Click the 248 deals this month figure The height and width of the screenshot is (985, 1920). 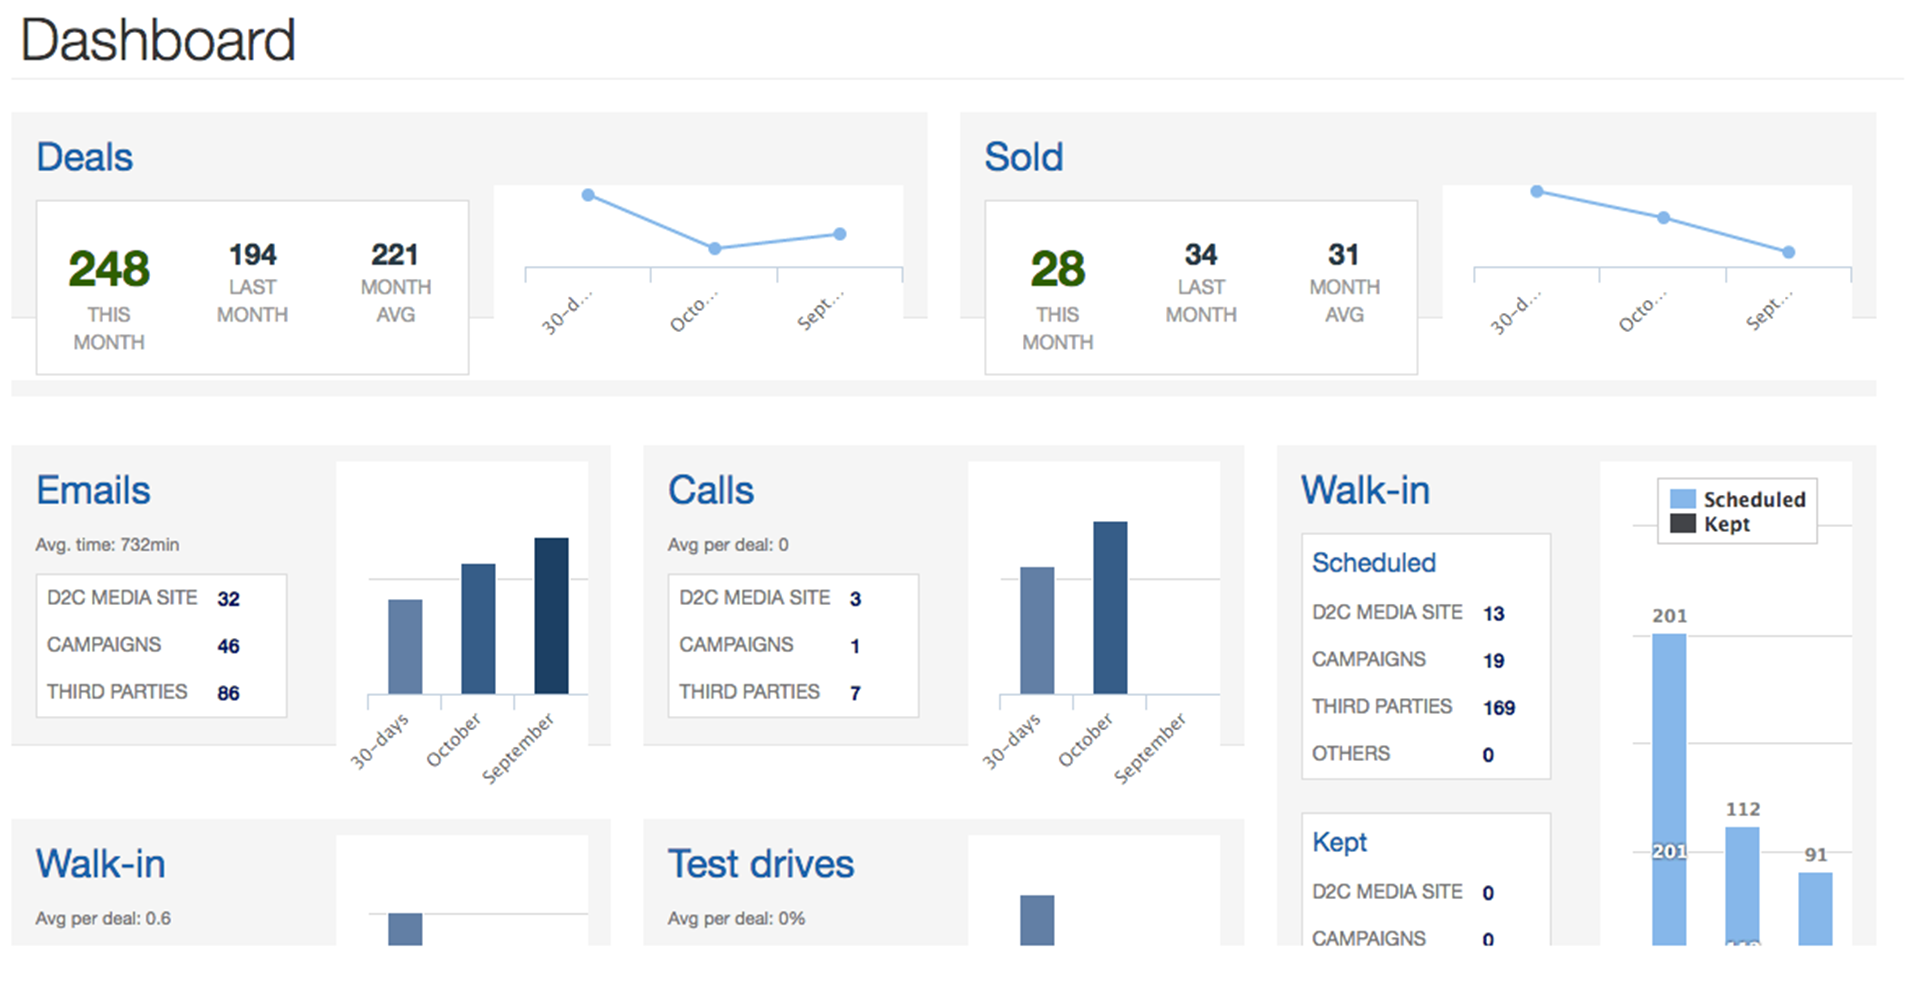pyautogui.click(x=109, y=269)
